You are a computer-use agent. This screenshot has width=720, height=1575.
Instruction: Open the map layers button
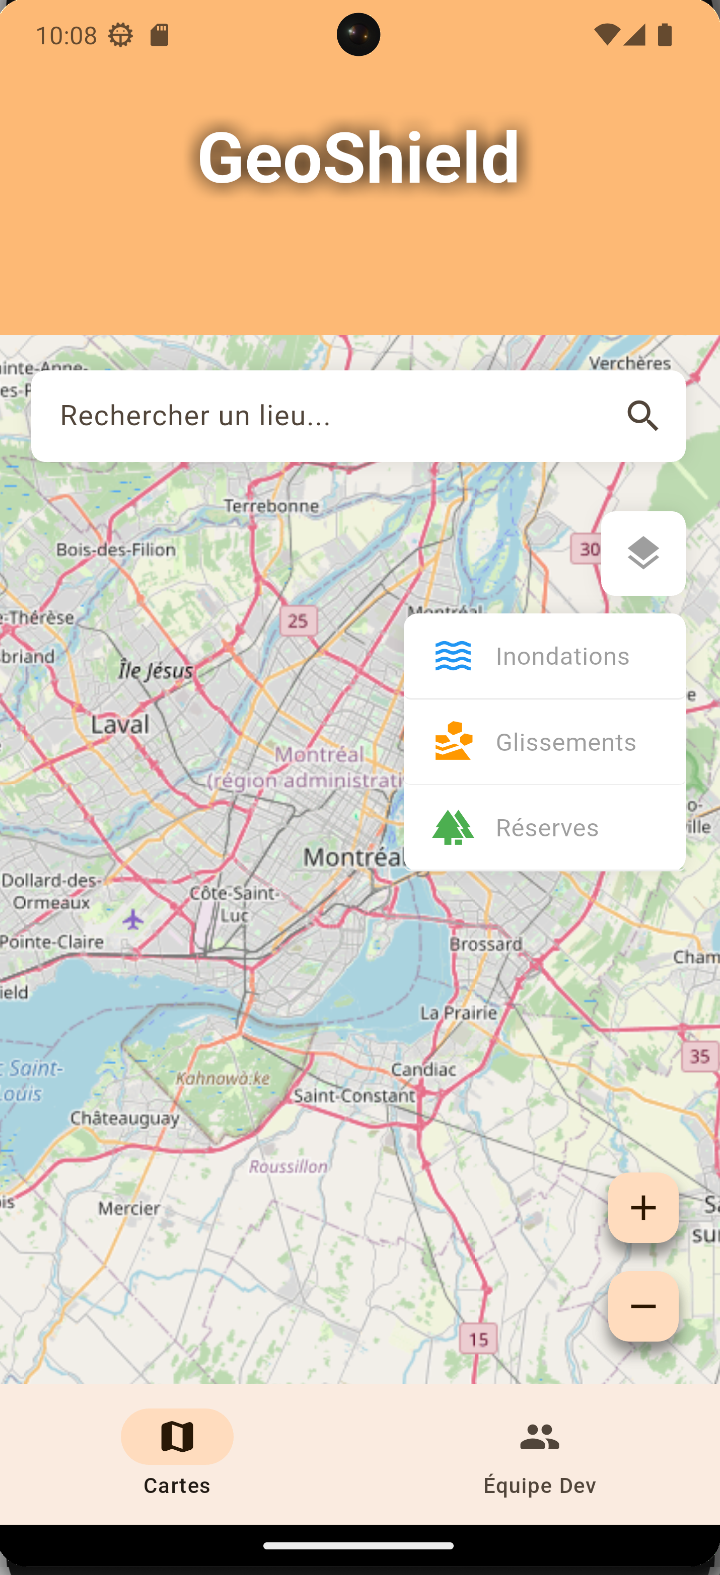(643, 553)
